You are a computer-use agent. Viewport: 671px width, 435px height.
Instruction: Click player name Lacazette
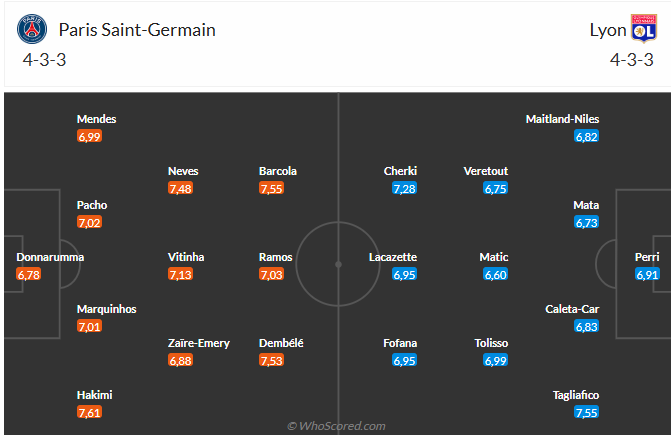[x=393, y=257]
